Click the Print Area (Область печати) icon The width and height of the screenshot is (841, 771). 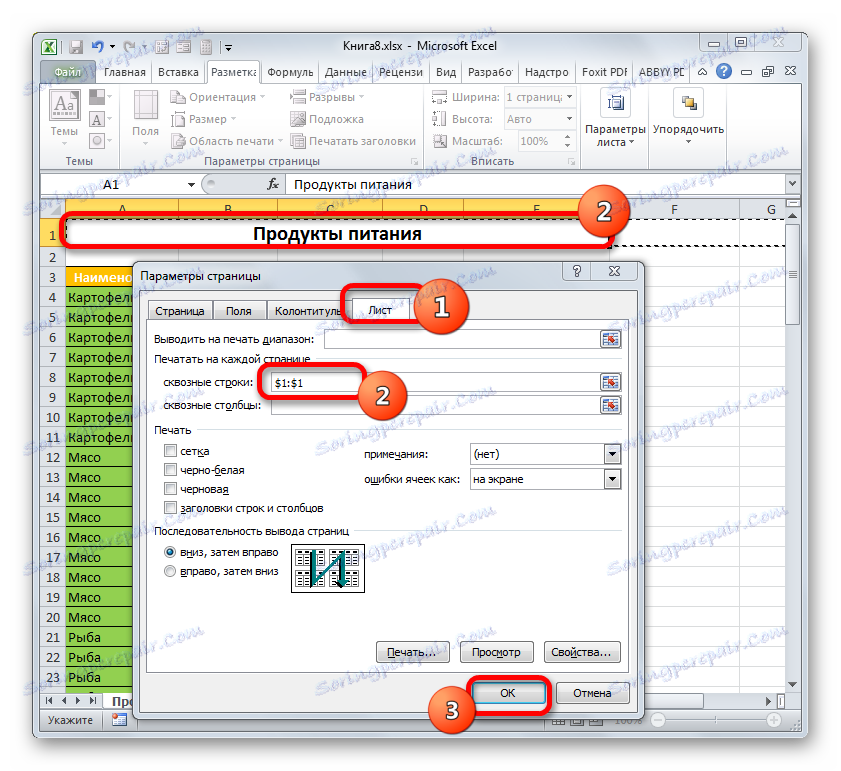178,141
